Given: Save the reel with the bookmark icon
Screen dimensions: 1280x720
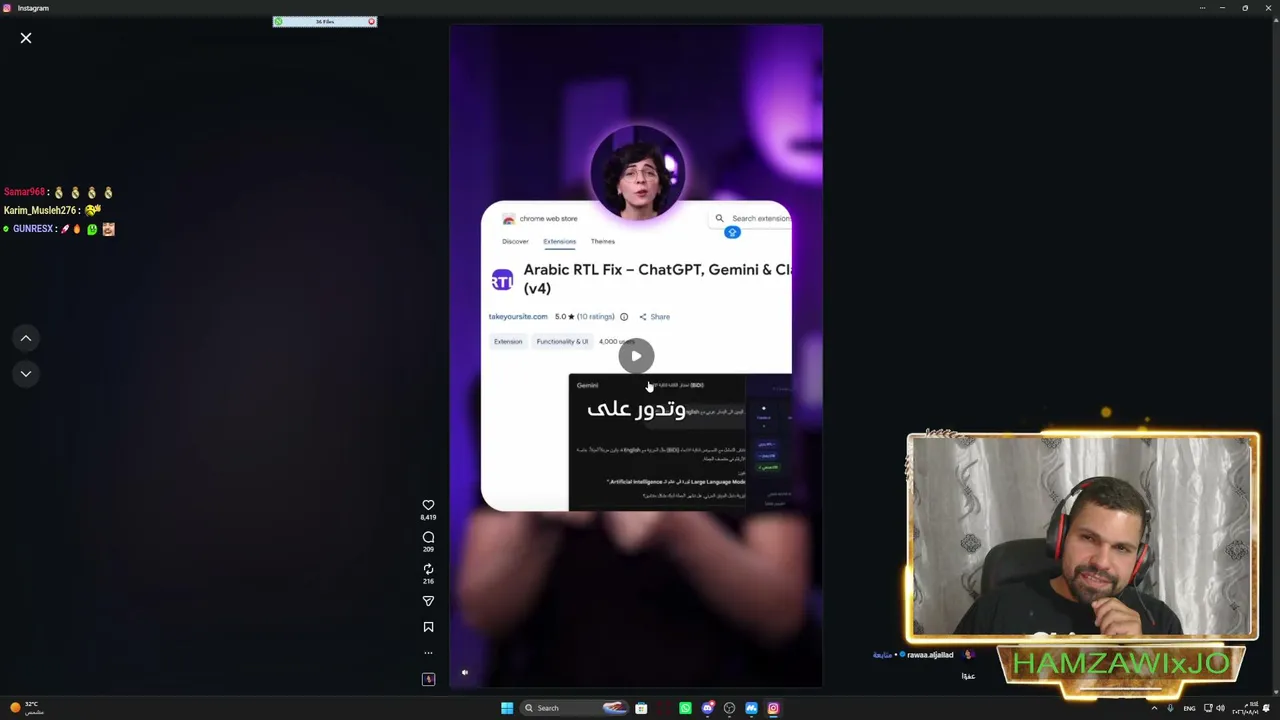Looking at the screenshot, I should pyautogui.click(x=428, y=627).
